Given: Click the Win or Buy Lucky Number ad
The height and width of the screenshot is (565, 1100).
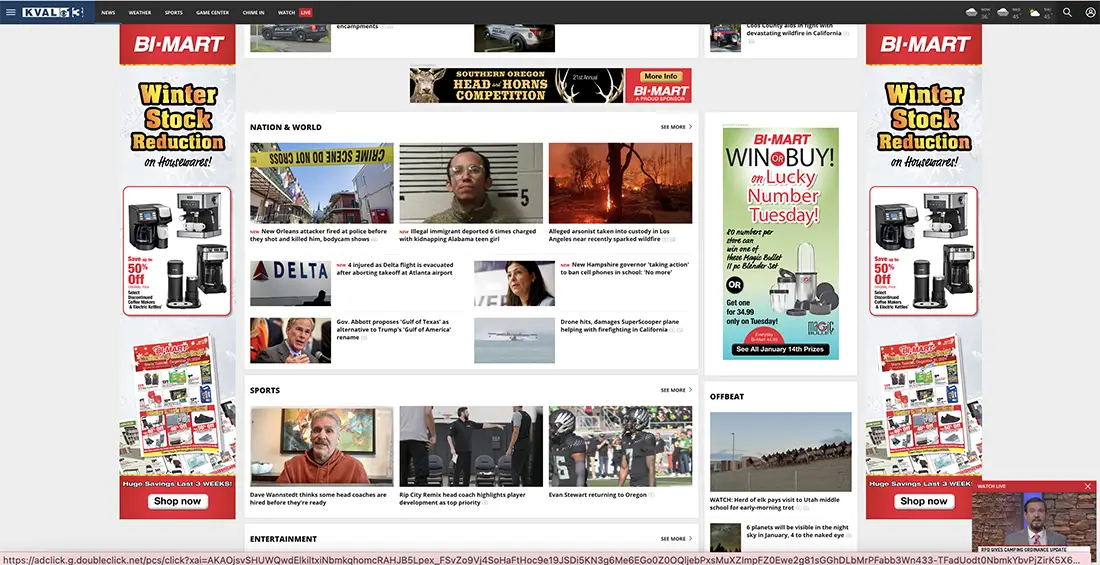Looking at the screenshot, I should point(781,244).
